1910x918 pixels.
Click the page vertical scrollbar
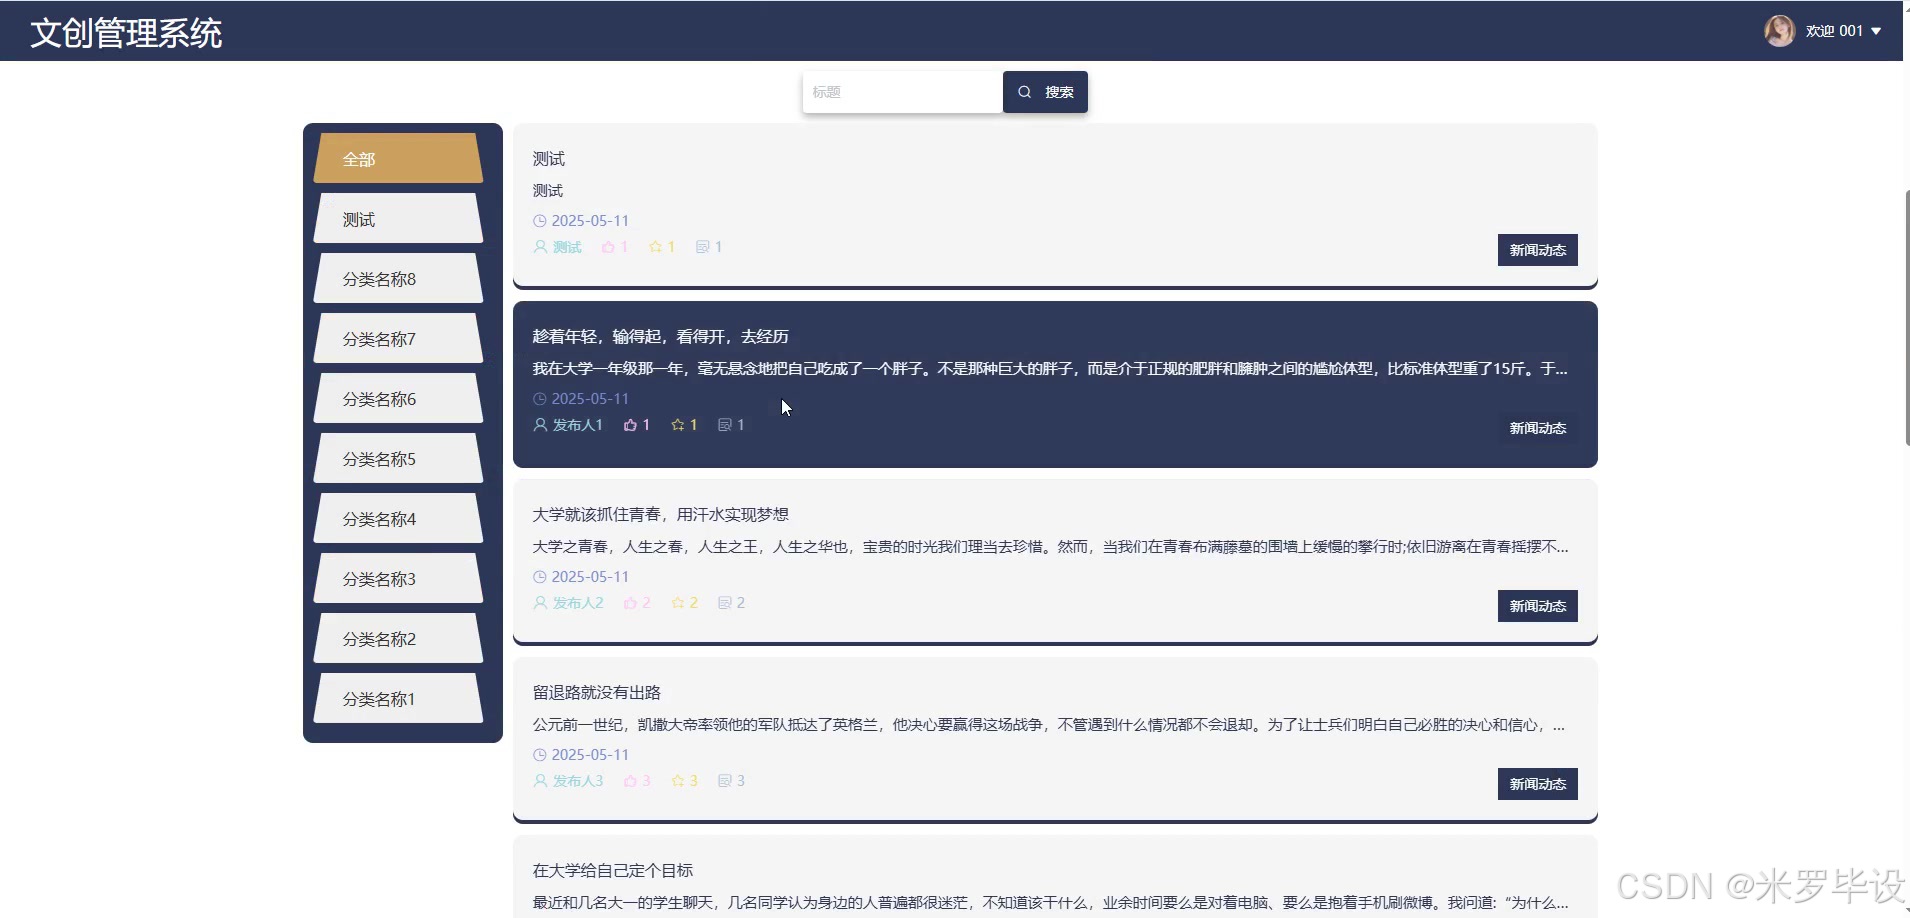[x=1906, y=317]
